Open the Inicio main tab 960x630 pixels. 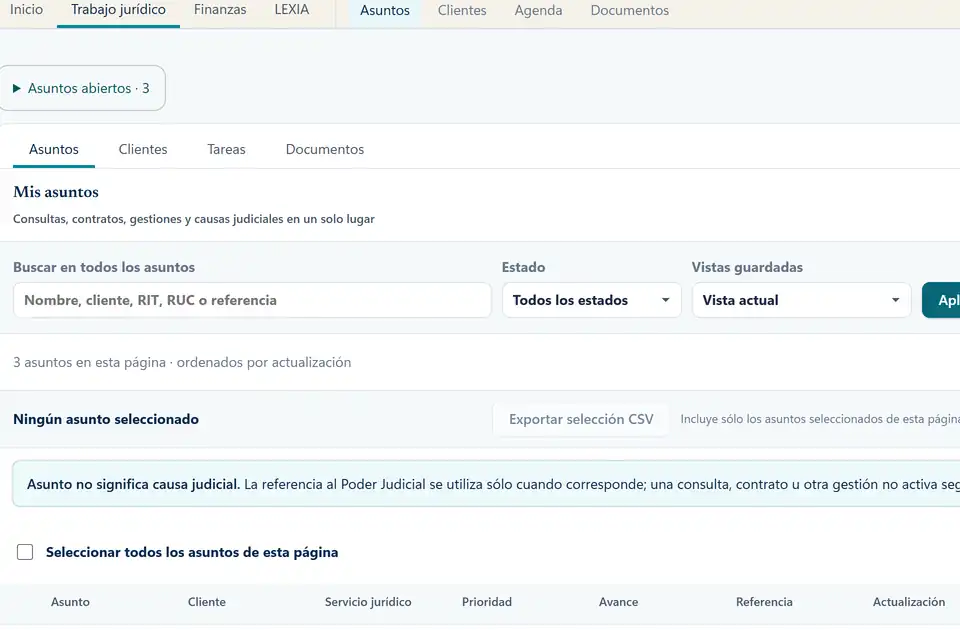(x=26, y=10)
